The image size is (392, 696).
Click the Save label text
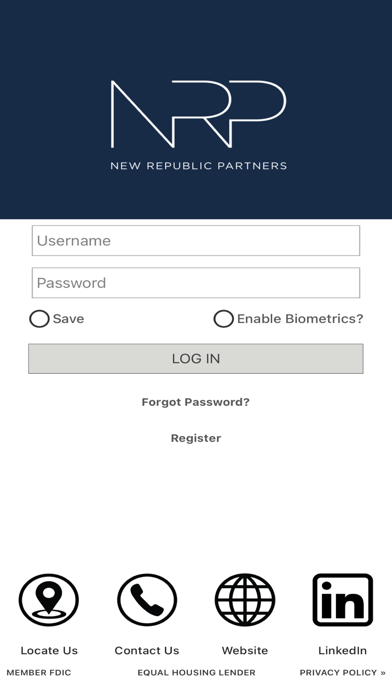(68, 319)
